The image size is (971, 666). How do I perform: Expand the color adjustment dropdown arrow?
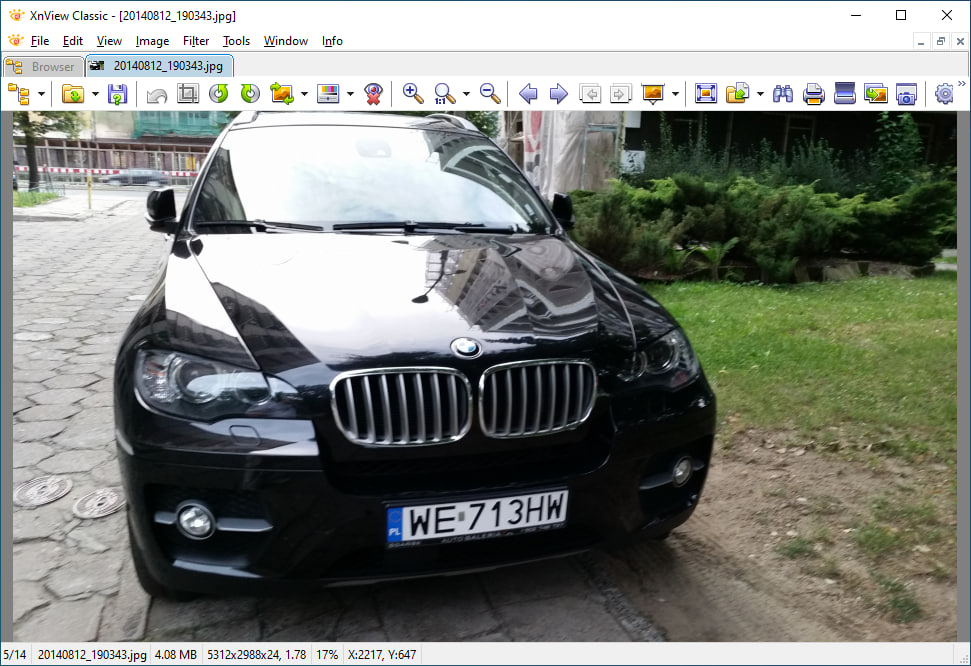click(x=351, y=94)
